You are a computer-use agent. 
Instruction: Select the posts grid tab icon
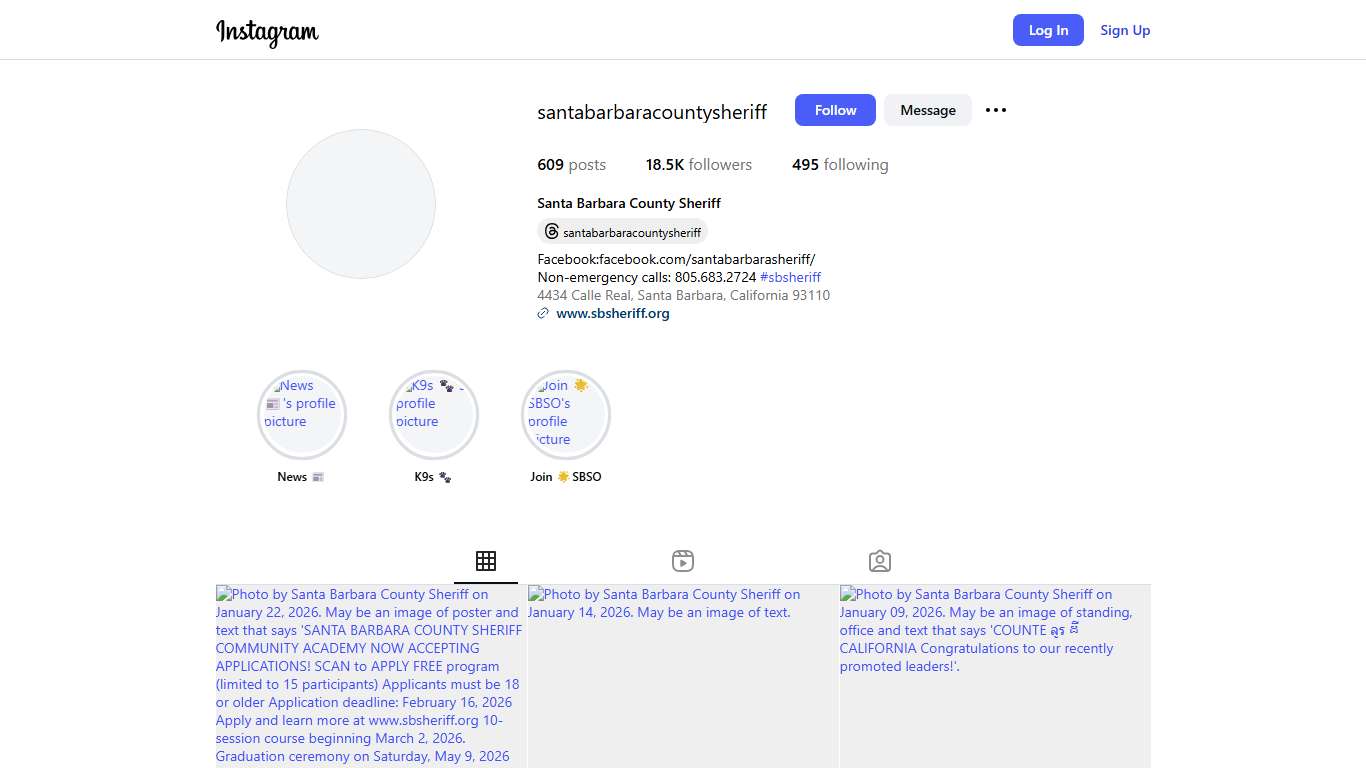486,561
